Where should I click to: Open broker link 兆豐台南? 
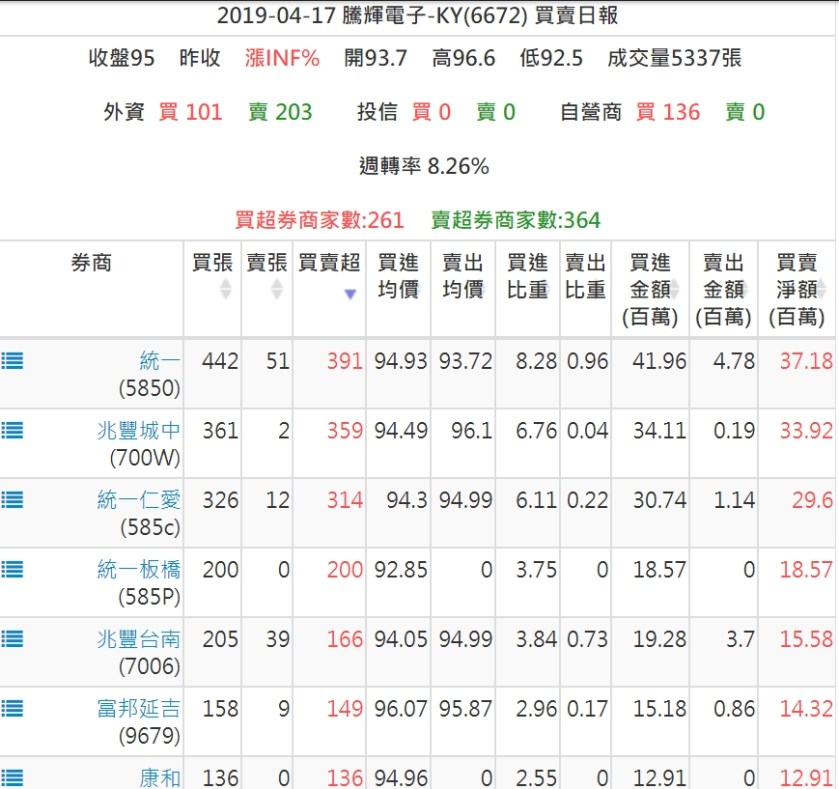point(139,639)
